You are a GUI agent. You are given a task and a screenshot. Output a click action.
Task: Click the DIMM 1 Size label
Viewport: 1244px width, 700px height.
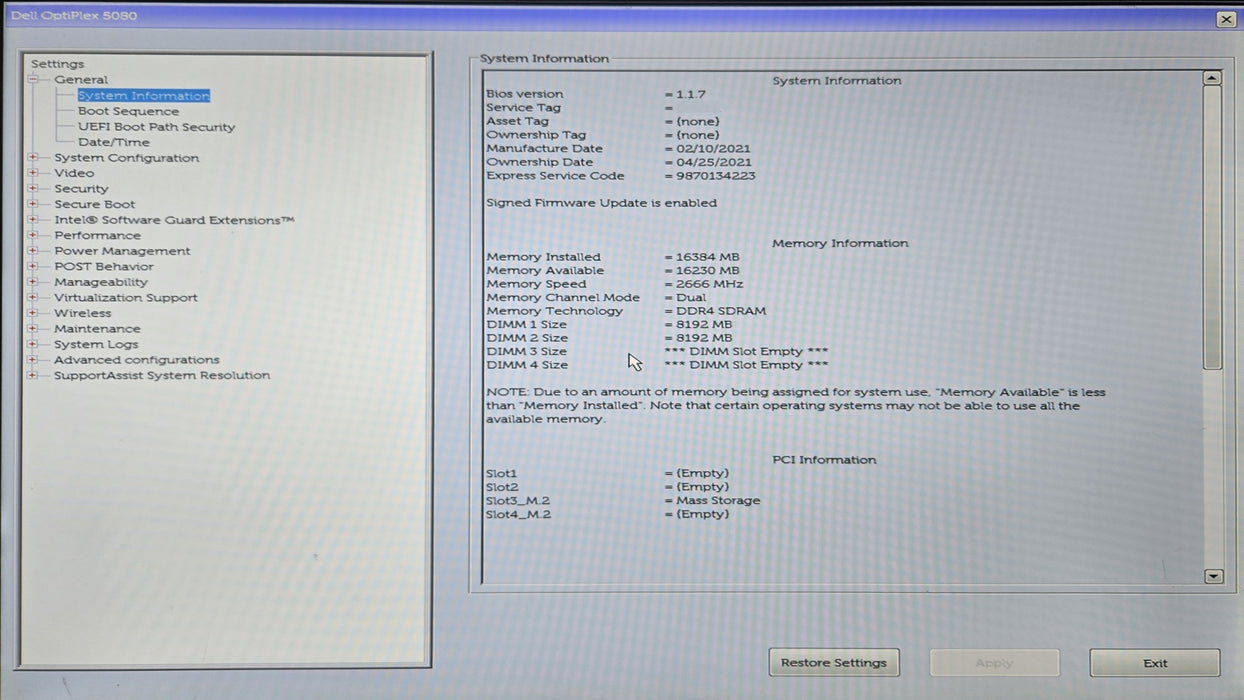(x=527, y=324)
